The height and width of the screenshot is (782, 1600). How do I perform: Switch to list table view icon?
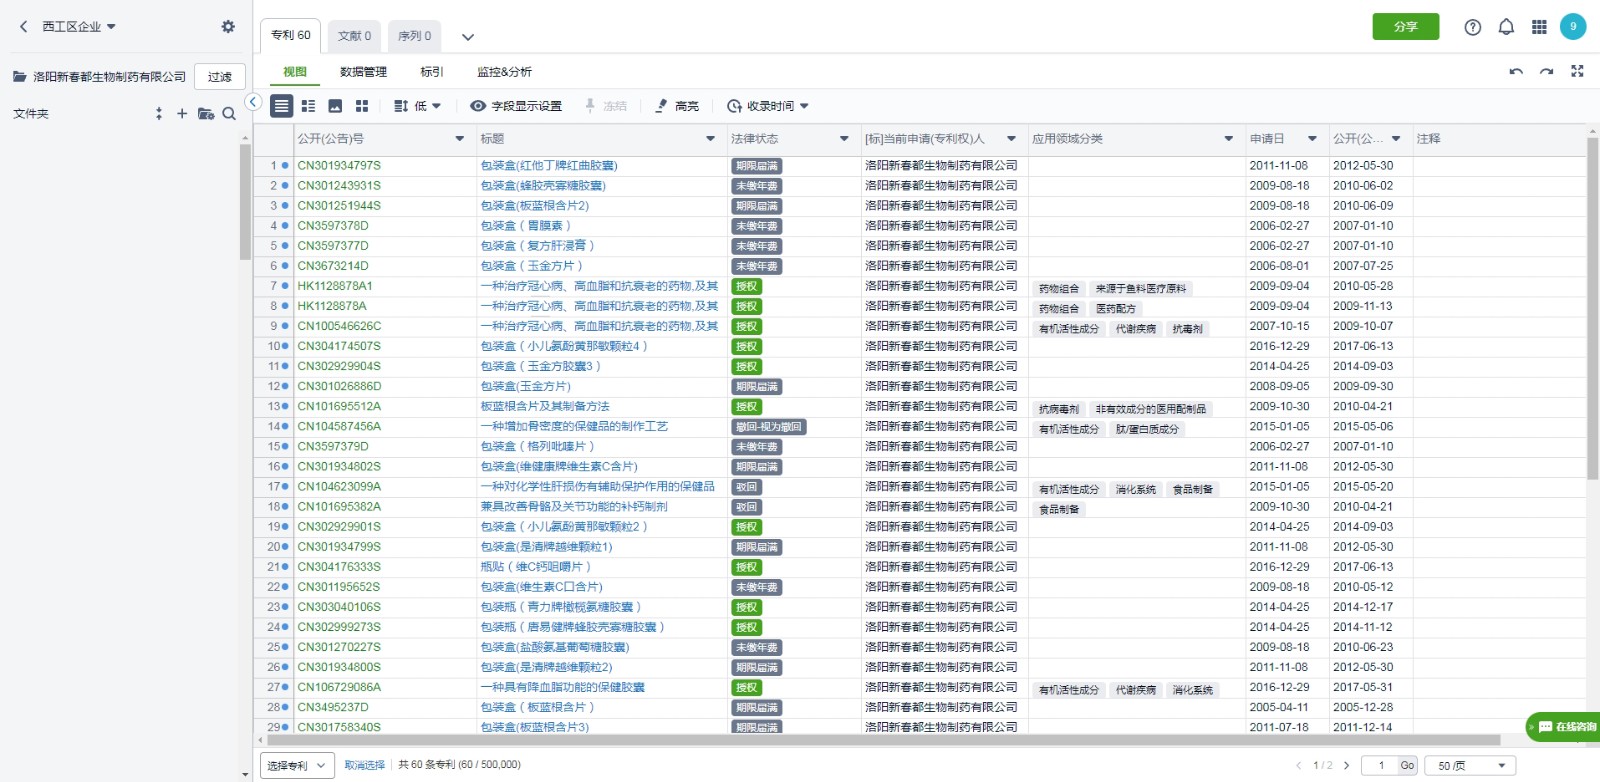282,105
